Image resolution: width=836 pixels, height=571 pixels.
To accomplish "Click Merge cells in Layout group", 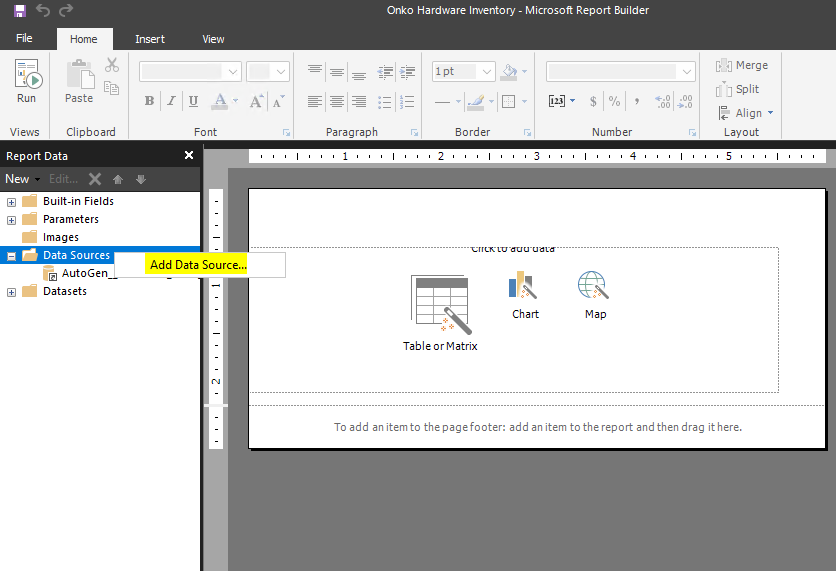I will (x=742, y=65).
